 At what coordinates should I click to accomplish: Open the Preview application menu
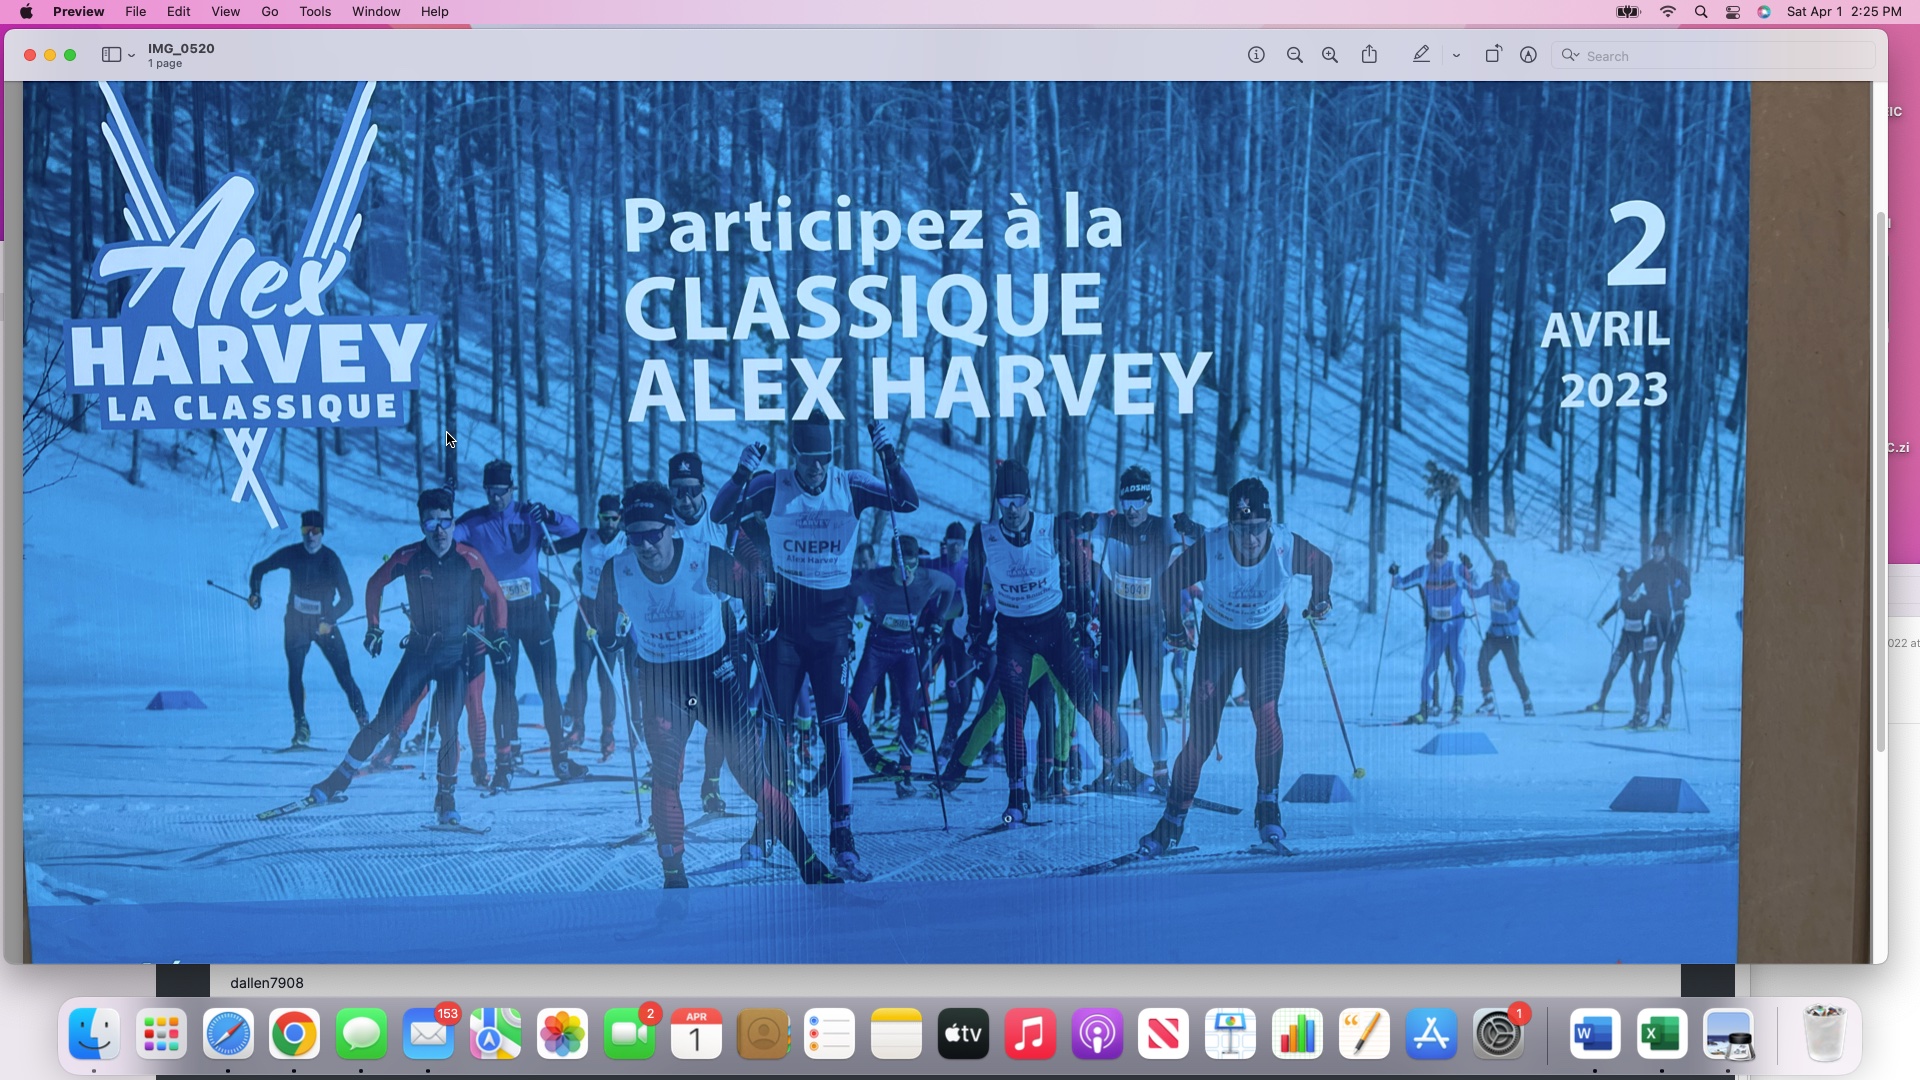click(x=79, y=12)
